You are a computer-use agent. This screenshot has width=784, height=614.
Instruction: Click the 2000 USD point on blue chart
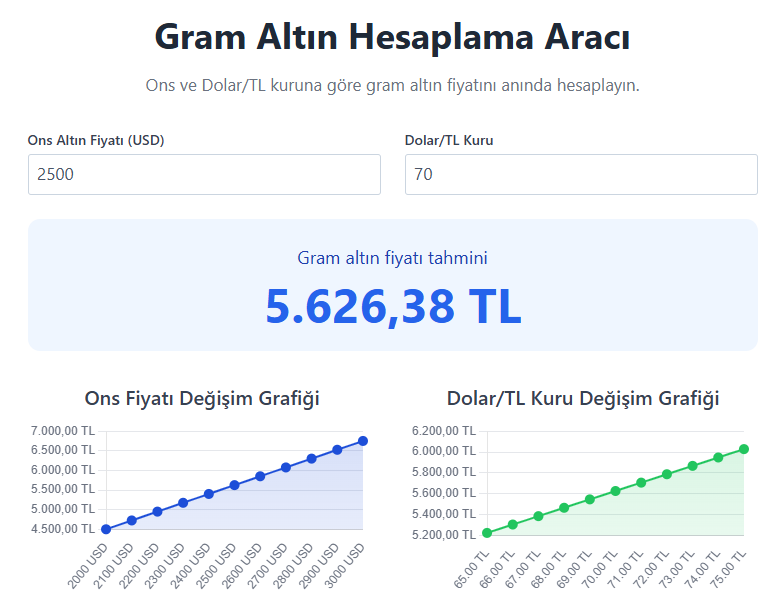point(106,529)
